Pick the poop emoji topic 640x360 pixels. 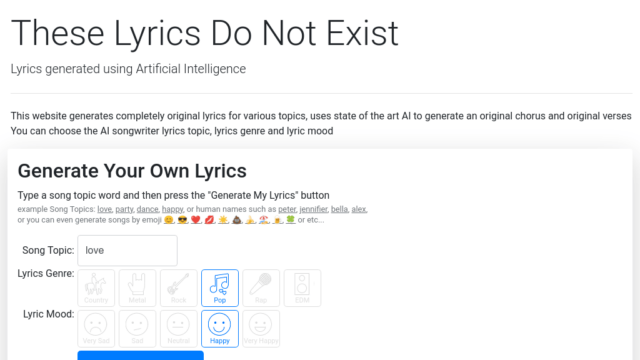[x=237, y=220]
